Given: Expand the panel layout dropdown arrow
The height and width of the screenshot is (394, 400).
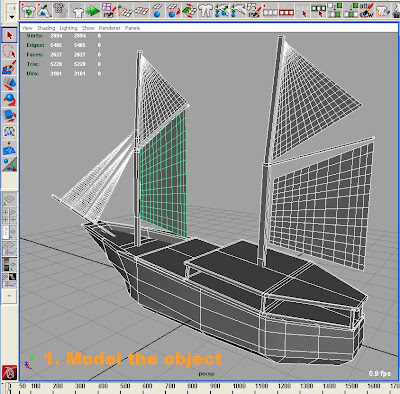Looking at the screenshot, I should click(x=9, y=296).
